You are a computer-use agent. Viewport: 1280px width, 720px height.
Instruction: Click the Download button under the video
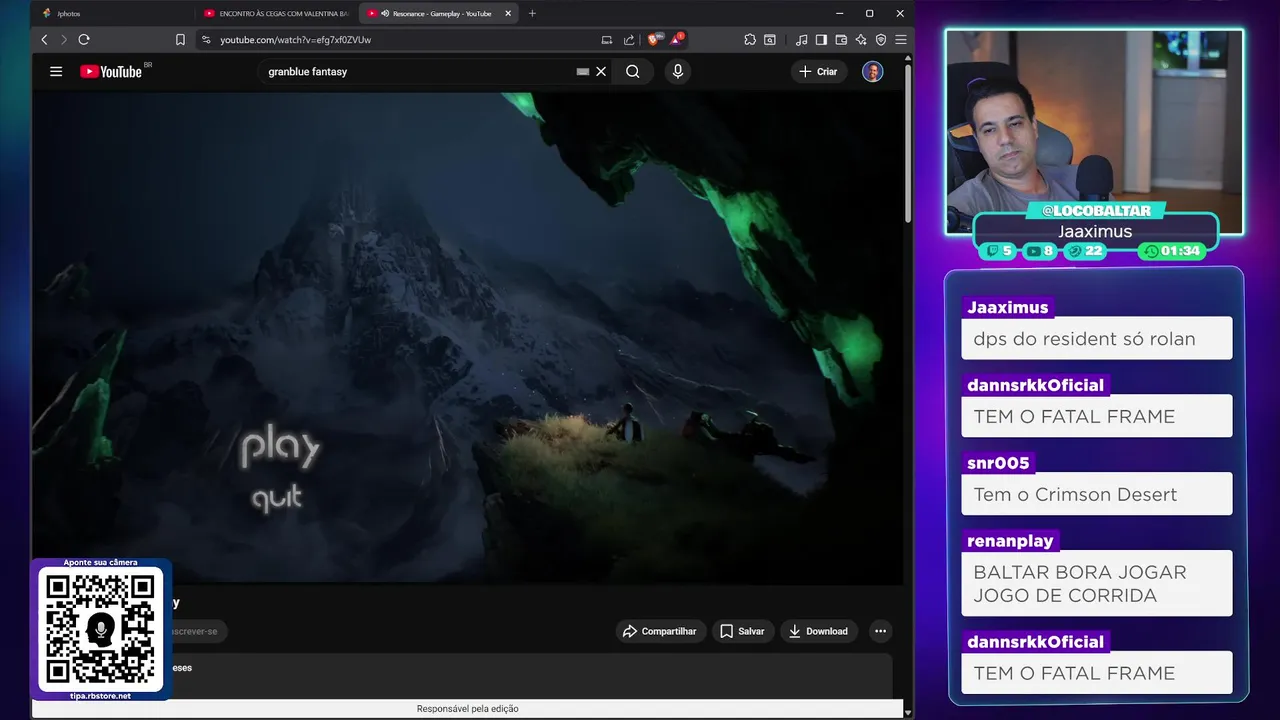coord(819,631)
